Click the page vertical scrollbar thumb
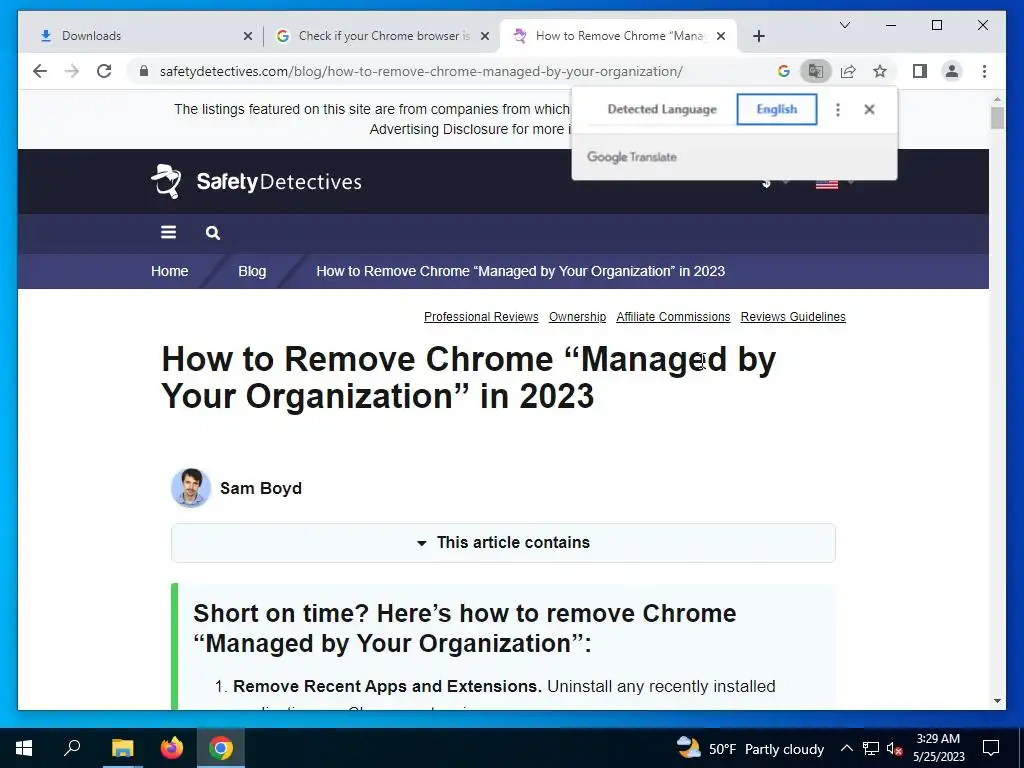Image resolution: width=1024 pixels, height=768 pixels. 997,118
